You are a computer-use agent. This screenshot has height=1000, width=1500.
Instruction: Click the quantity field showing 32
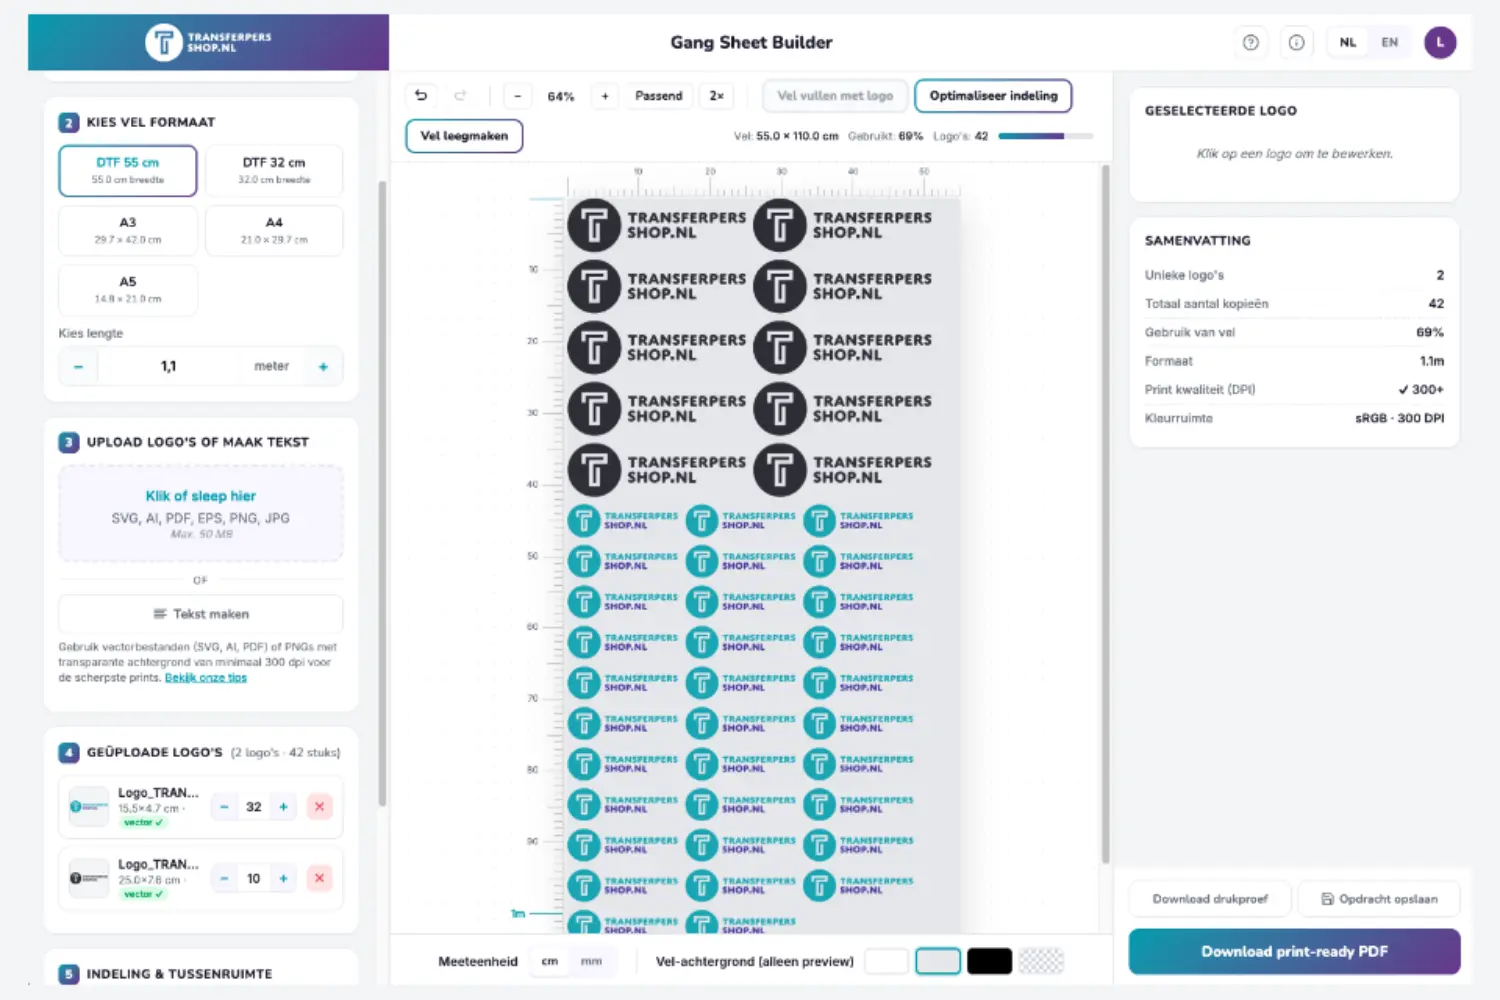tap(254, 807)
